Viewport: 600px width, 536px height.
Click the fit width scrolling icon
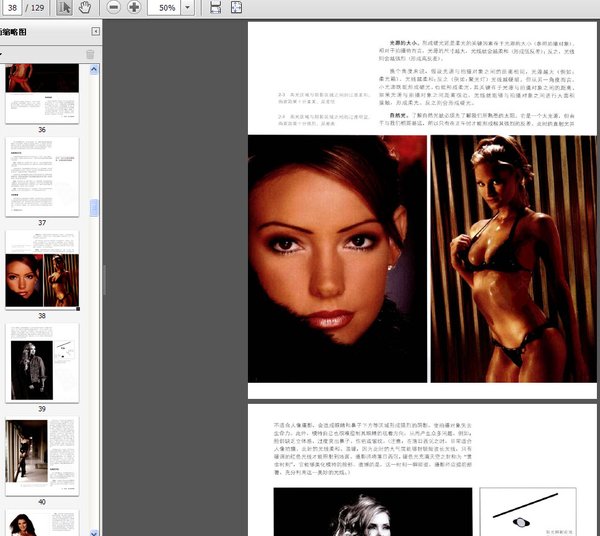[x=215, y=7]
